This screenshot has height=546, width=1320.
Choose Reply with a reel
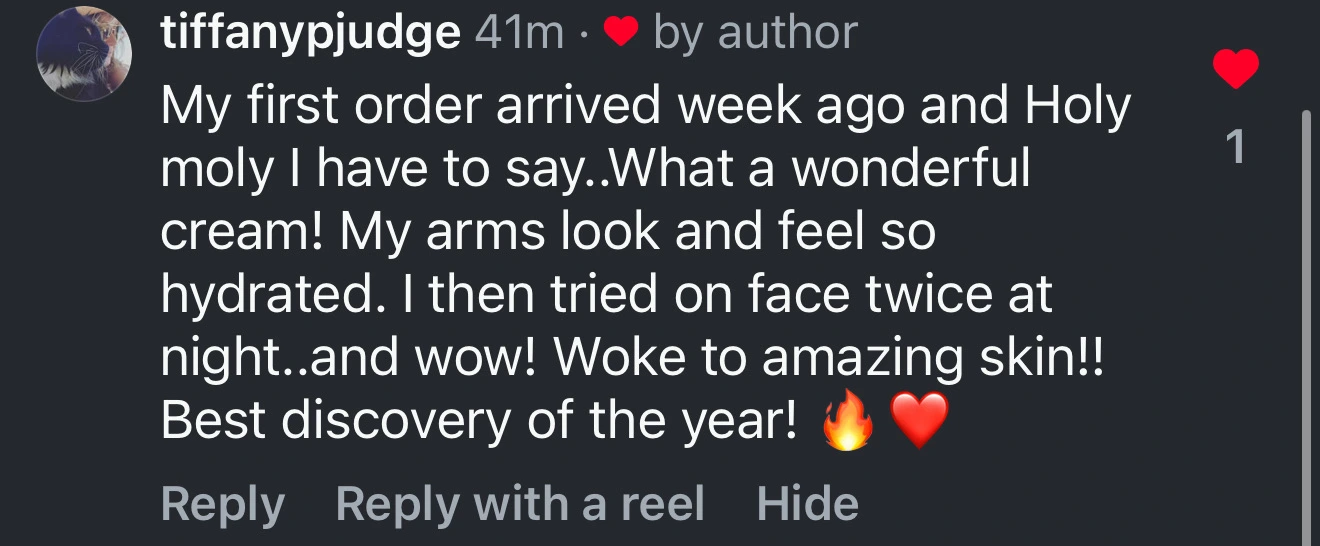(520, 503)
